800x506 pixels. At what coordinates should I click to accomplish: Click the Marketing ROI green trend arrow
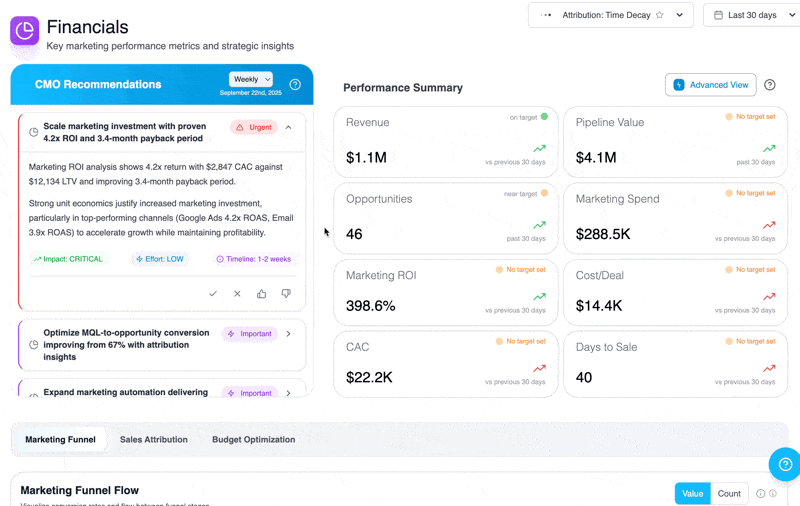[540, 296]
